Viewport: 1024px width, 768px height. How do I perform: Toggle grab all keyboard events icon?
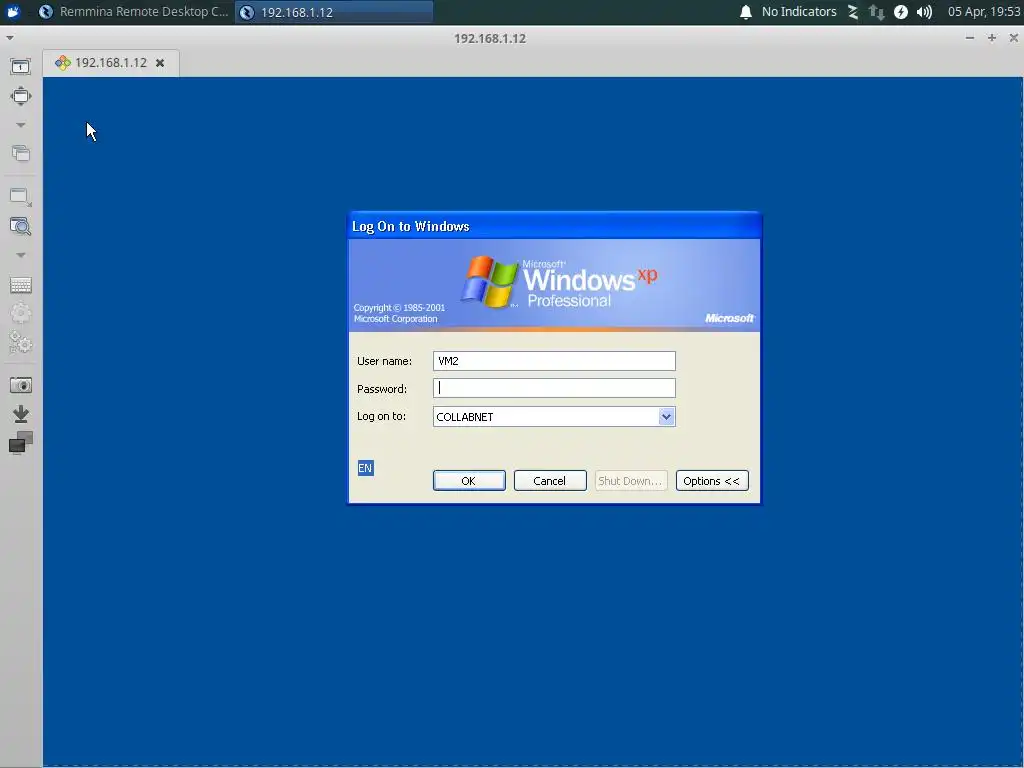[20, 285]
